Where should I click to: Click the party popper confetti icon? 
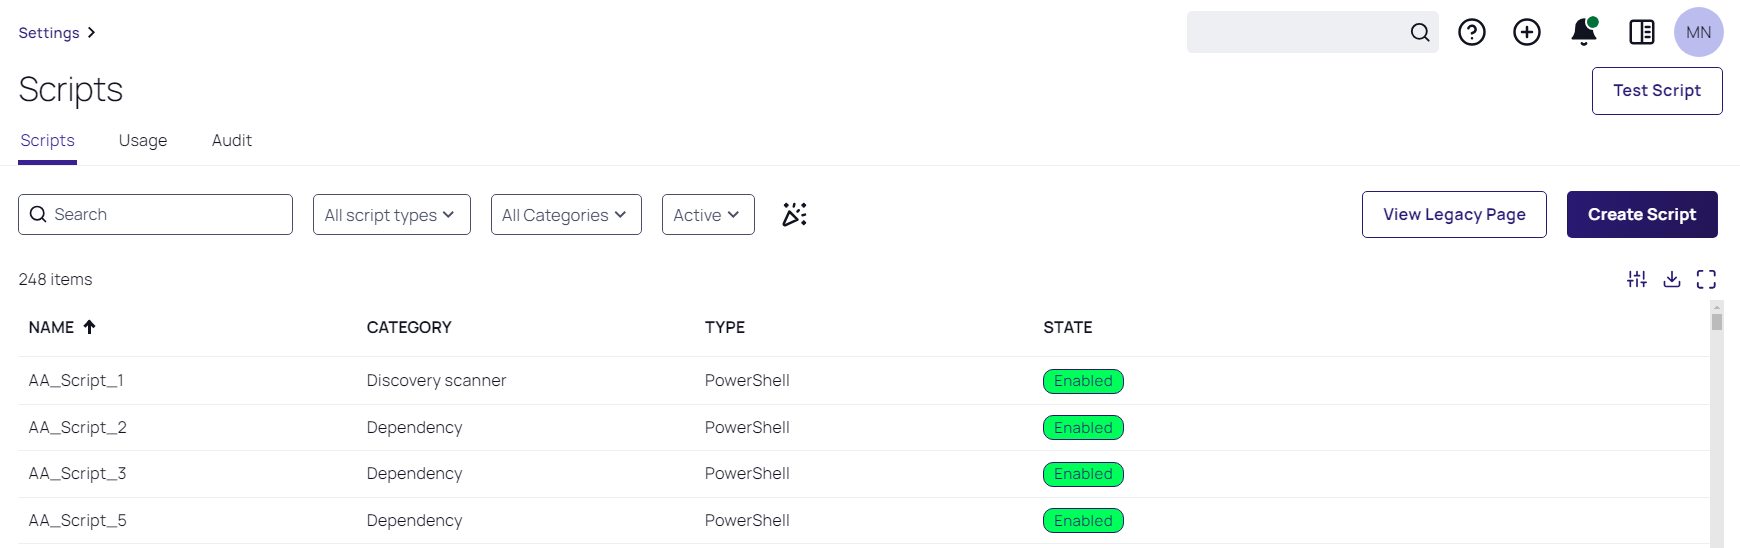(x=795, y=214)
